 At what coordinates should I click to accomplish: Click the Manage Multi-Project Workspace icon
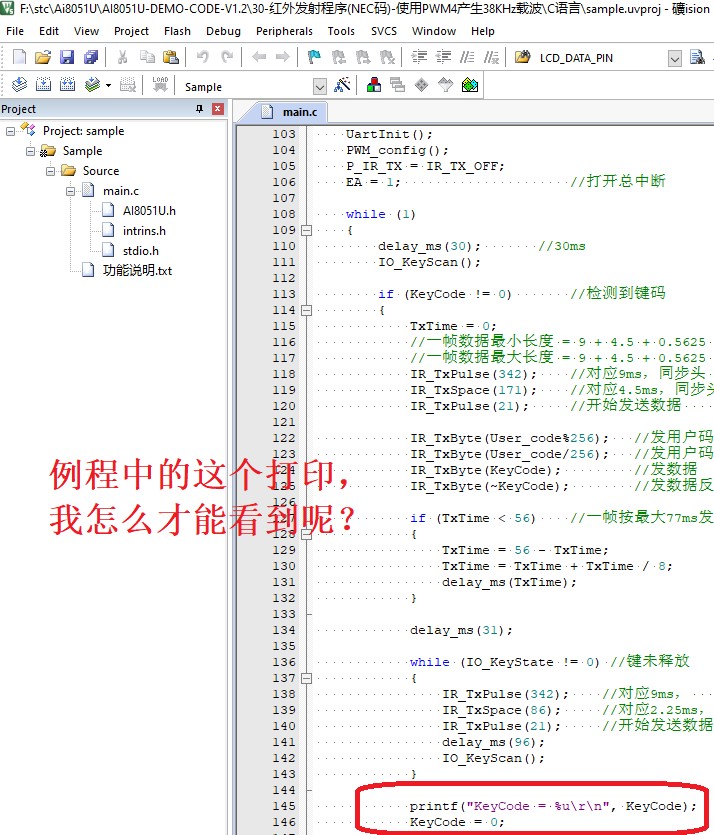[397, 85]
